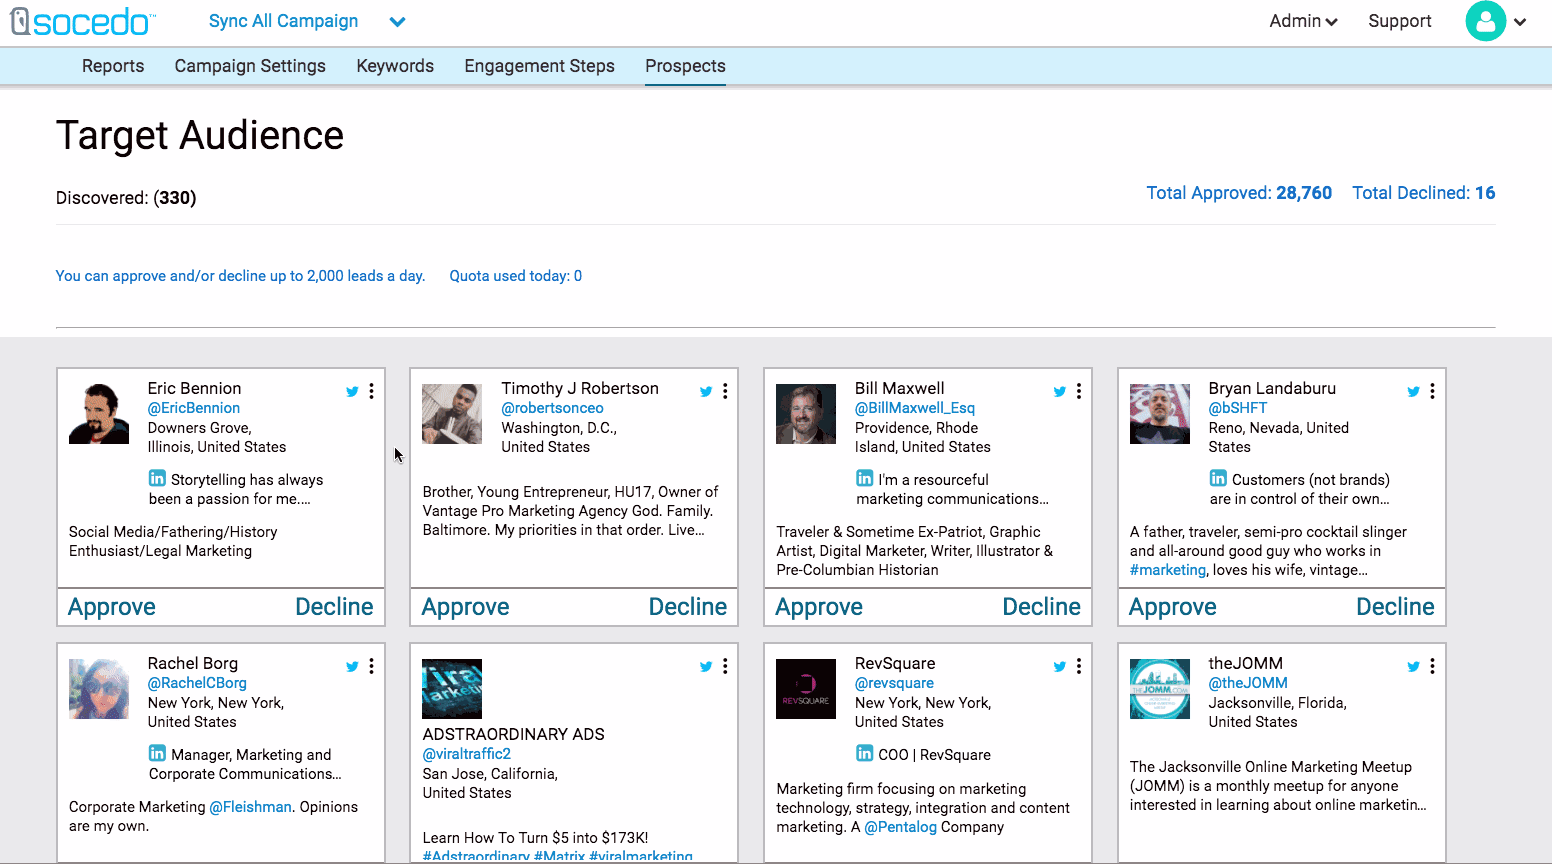Open the Admin dropdown menu
Image resolution: width=1552 pixels, height=864 pixels.
[1303, 21]
